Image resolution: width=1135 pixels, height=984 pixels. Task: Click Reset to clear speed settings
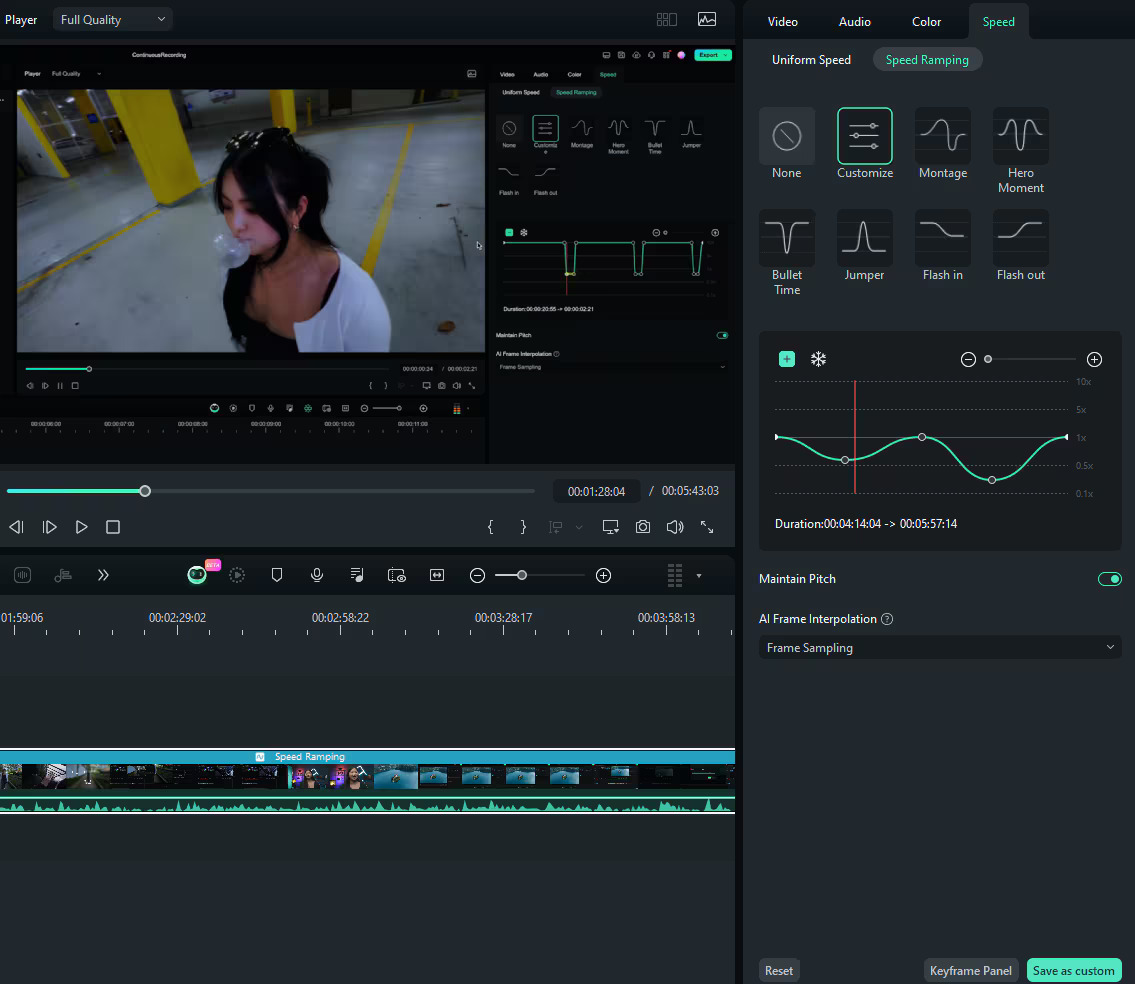(x=779, y=969)
